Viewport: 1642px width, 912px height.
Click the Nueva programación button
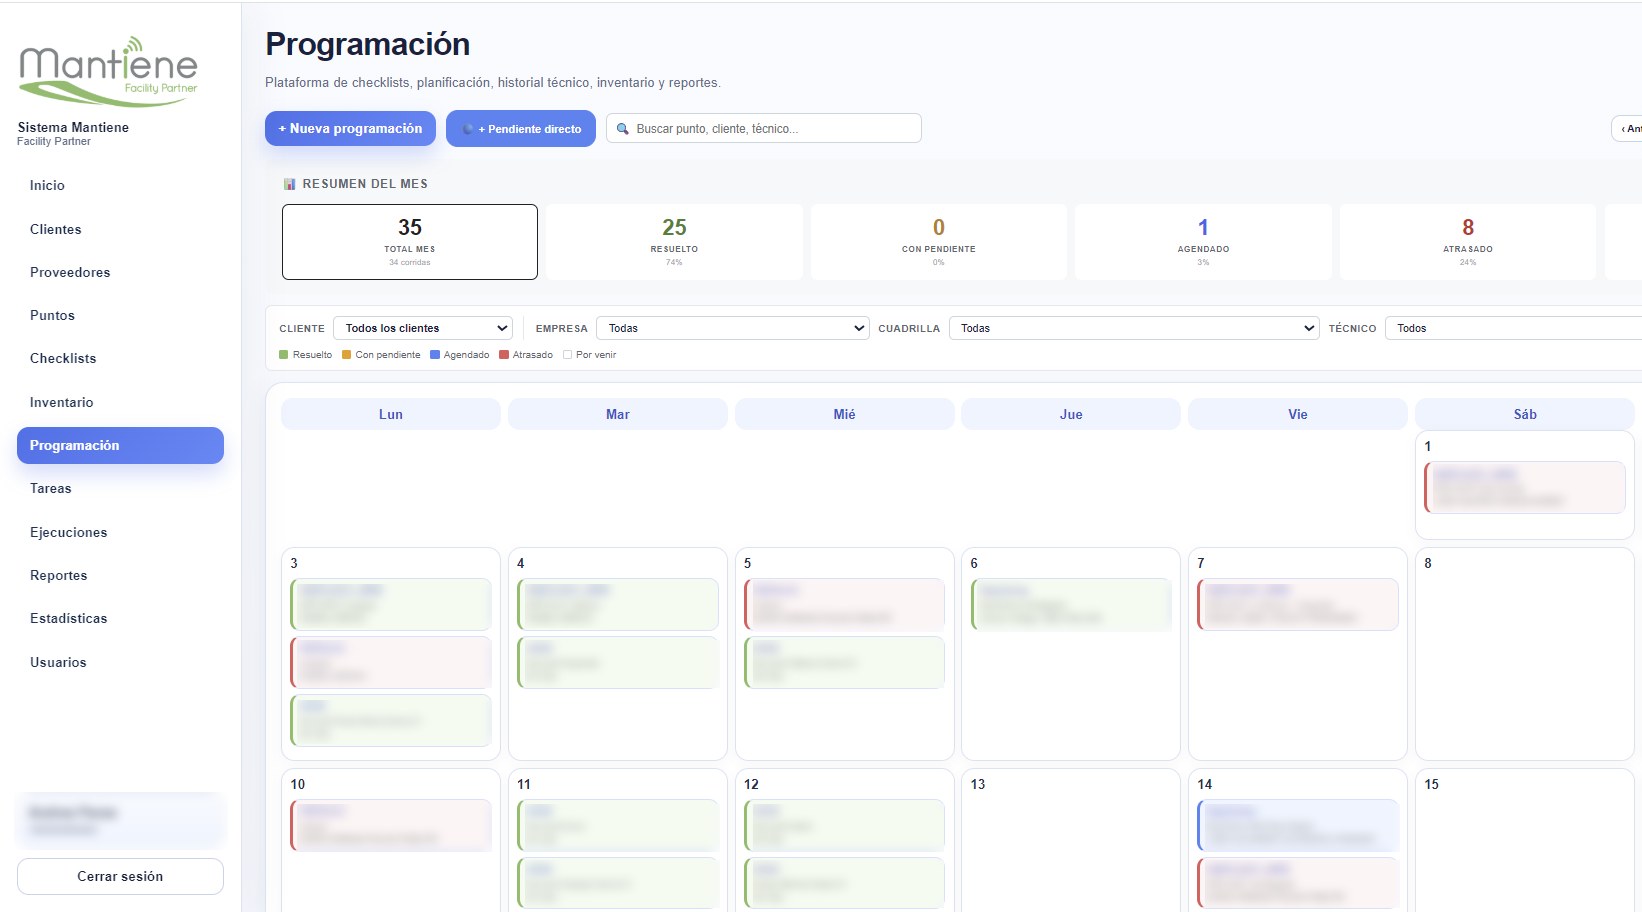[350, 128]
